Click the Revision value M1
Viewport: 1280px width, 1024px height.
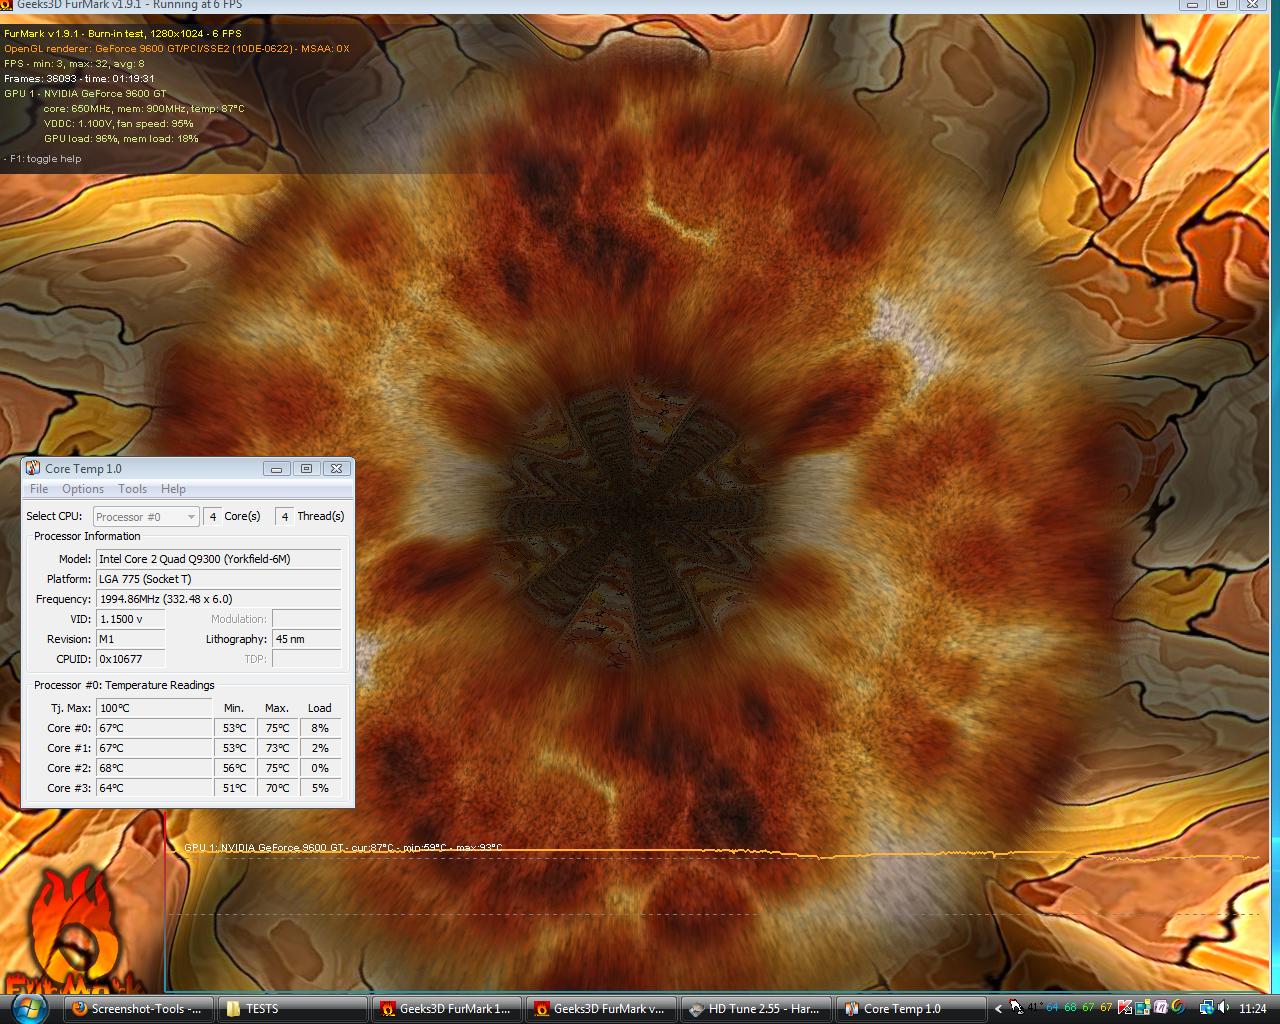click(130, 639)
